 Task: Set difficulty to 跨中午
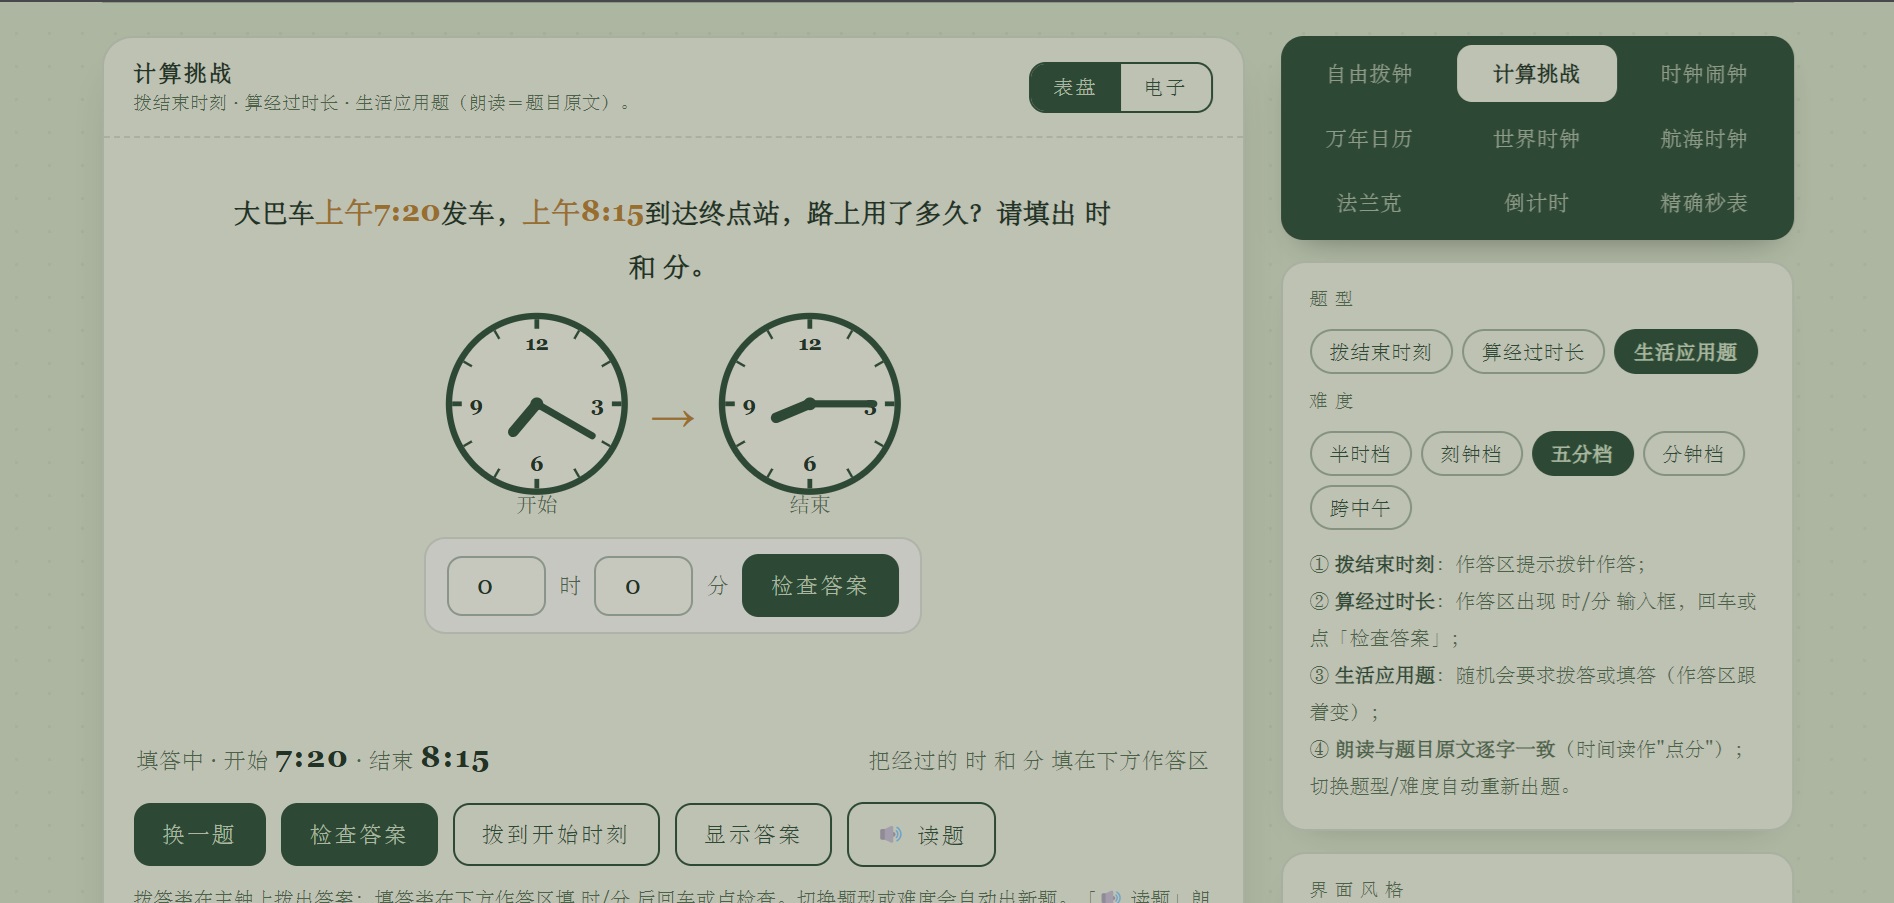click(1361, 508)
